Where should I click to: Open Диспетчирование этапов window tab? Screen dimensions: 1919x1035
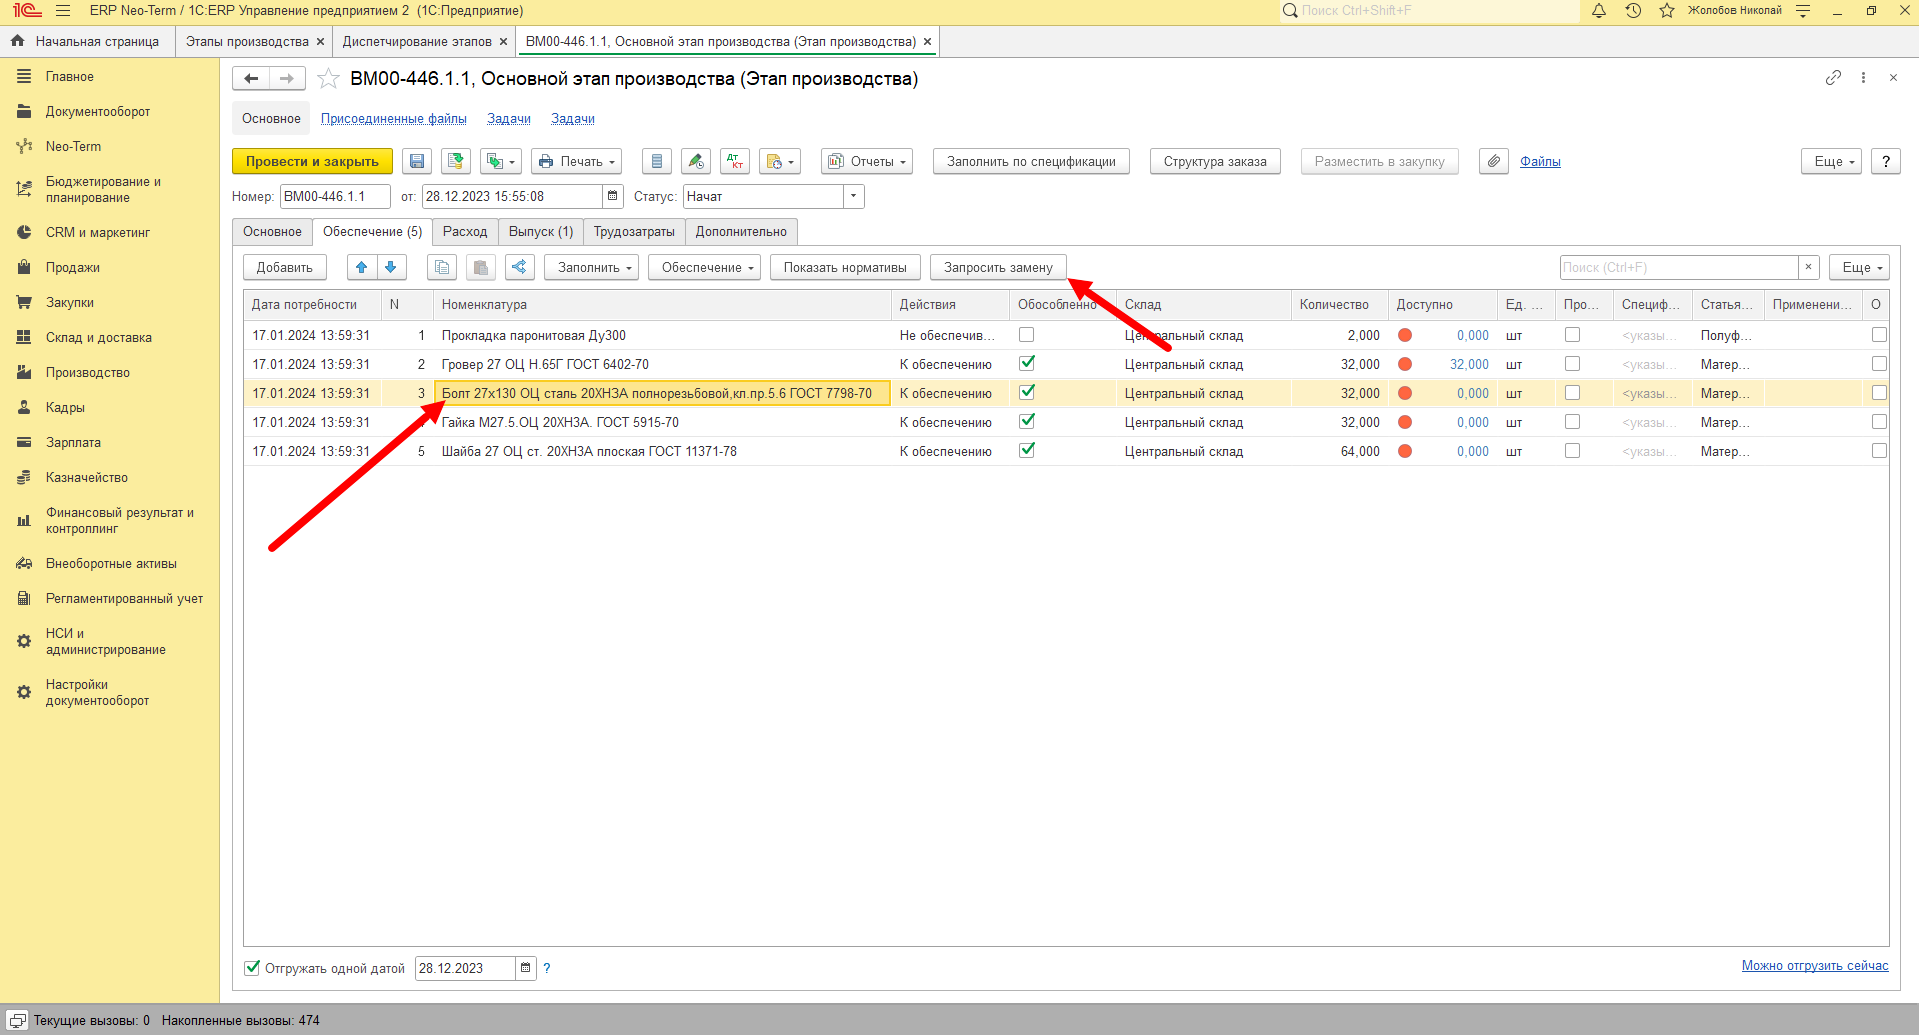click(x=417, y=41)
